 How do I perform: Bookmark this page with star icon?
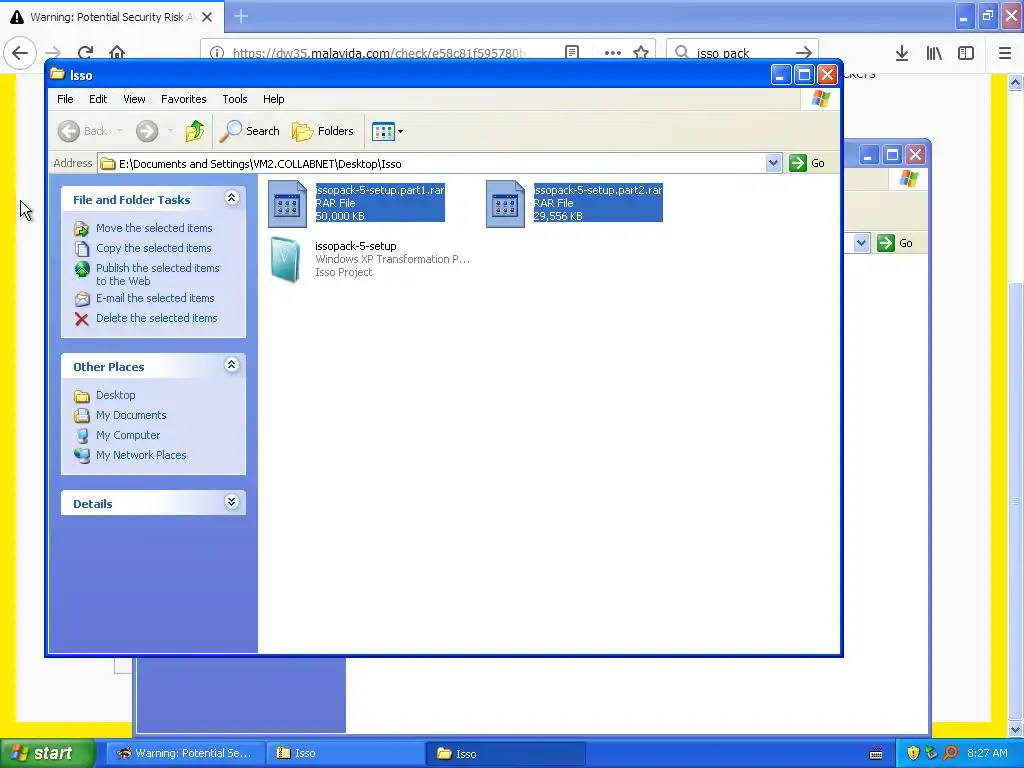(x=641, y=52)
